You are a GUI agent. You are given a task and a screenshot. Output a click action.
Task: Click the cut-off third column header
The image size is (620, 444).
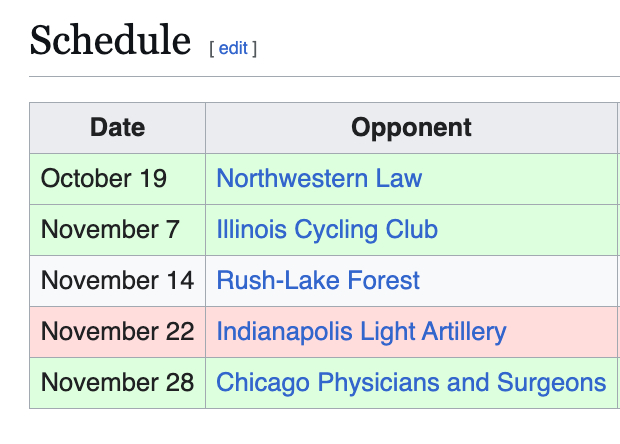pos(618,128)
